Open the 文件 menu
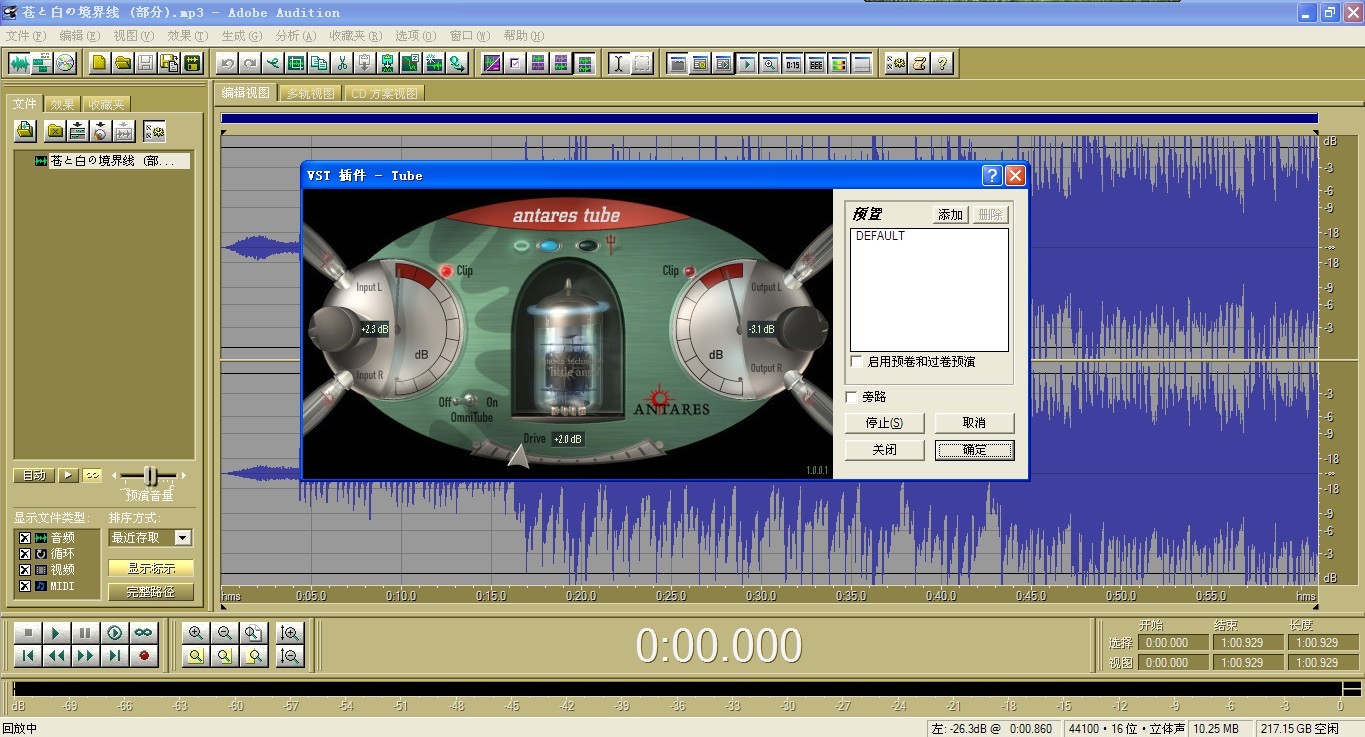1365x737 pixels. [x=26, y=36]
